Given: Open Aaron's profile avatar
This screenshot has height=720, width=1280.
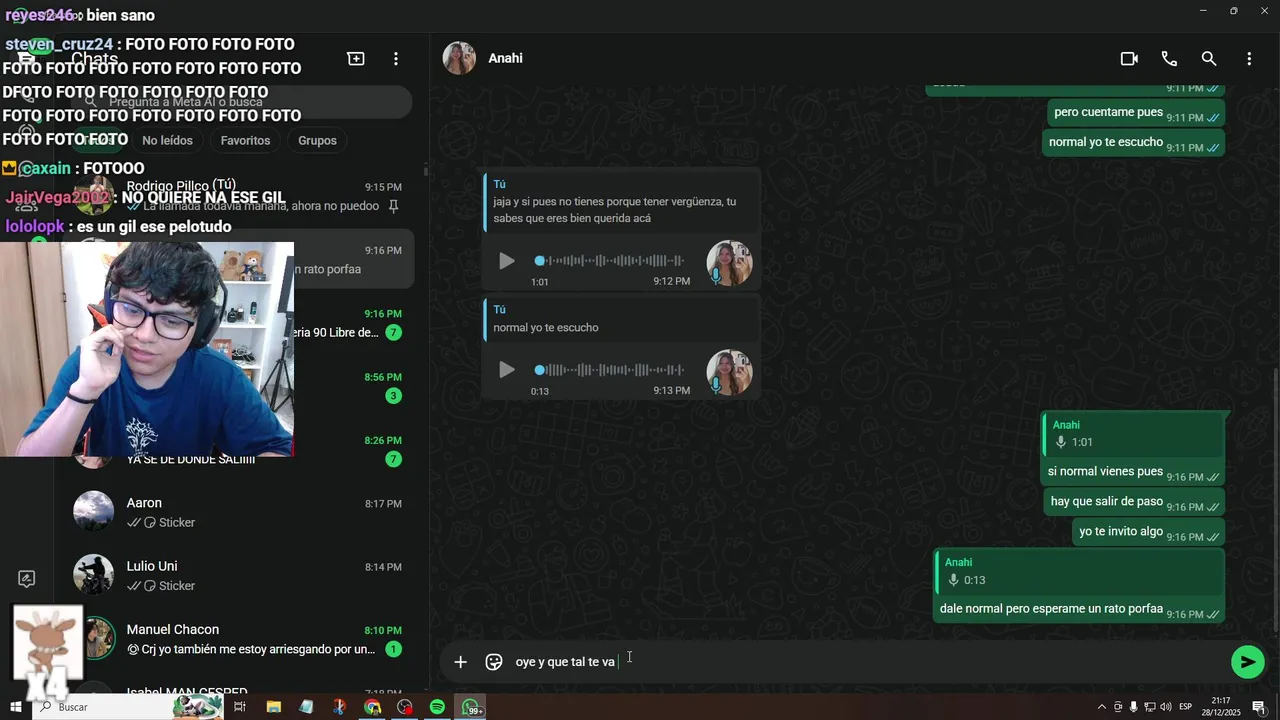Looking at the screenshot, I should point(94,511).
